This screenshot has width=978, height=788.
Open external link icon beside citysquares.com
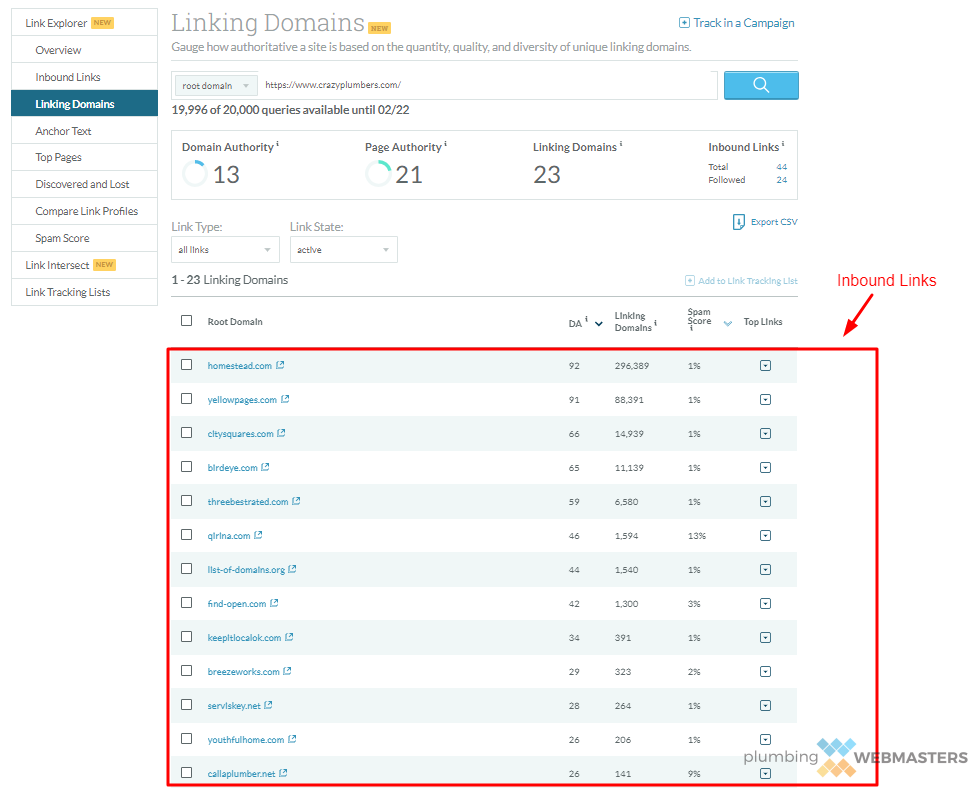281,433
